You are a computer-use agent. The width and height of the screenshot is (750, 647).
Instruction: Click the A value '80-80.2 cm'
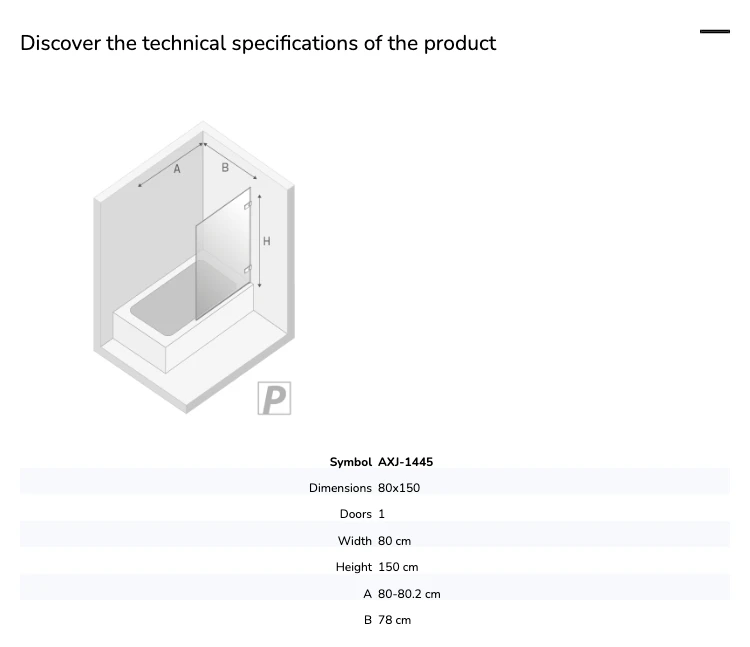(409, 594)
